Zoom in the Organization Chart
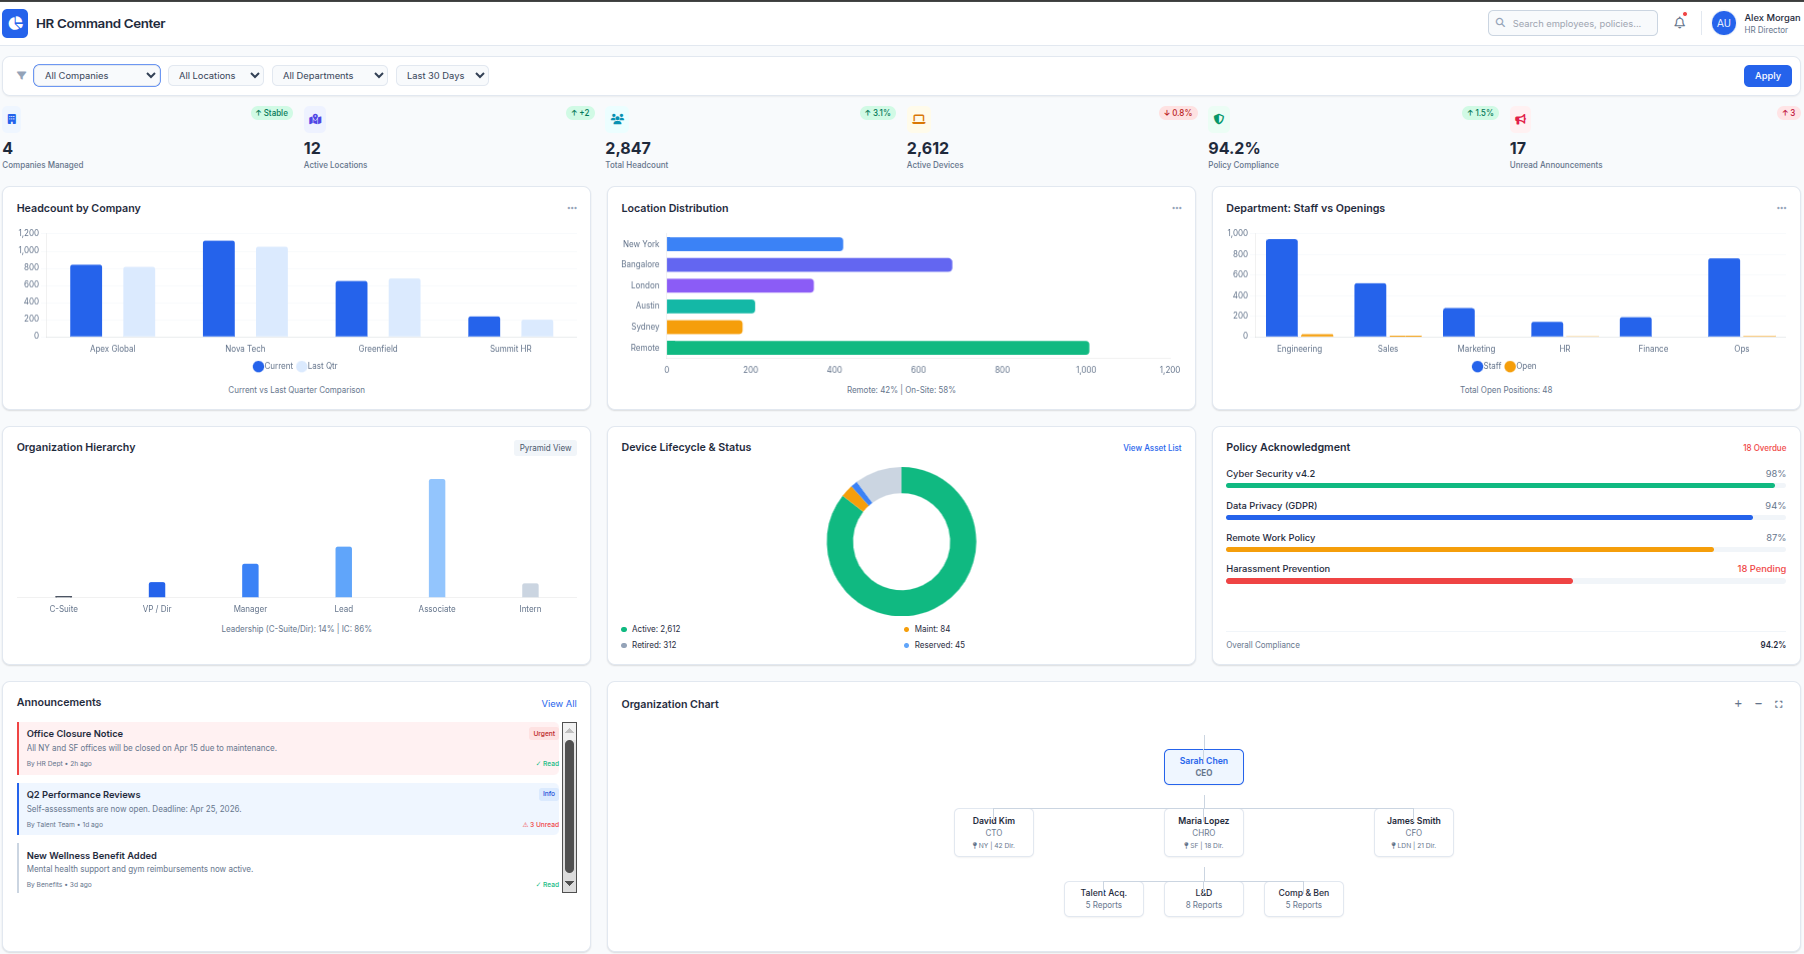This screenshot has width=1804, height=954. tap(1738, 704)
